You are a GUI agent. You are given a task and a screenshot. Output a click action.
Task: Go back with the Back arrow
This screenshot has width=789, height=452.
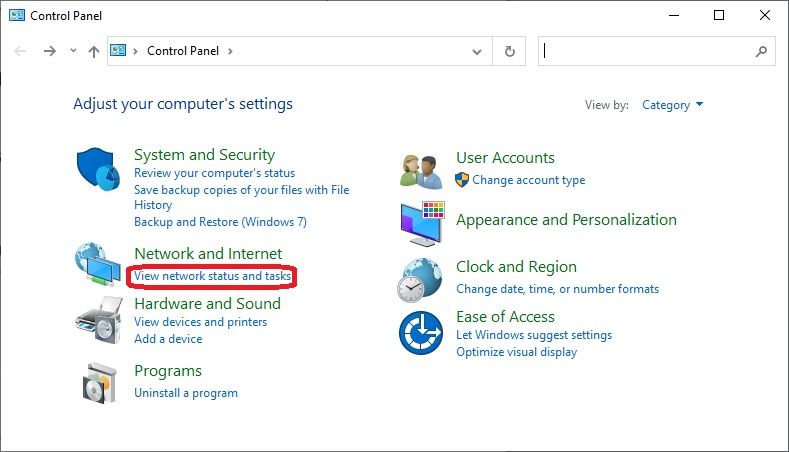point(20,51)
